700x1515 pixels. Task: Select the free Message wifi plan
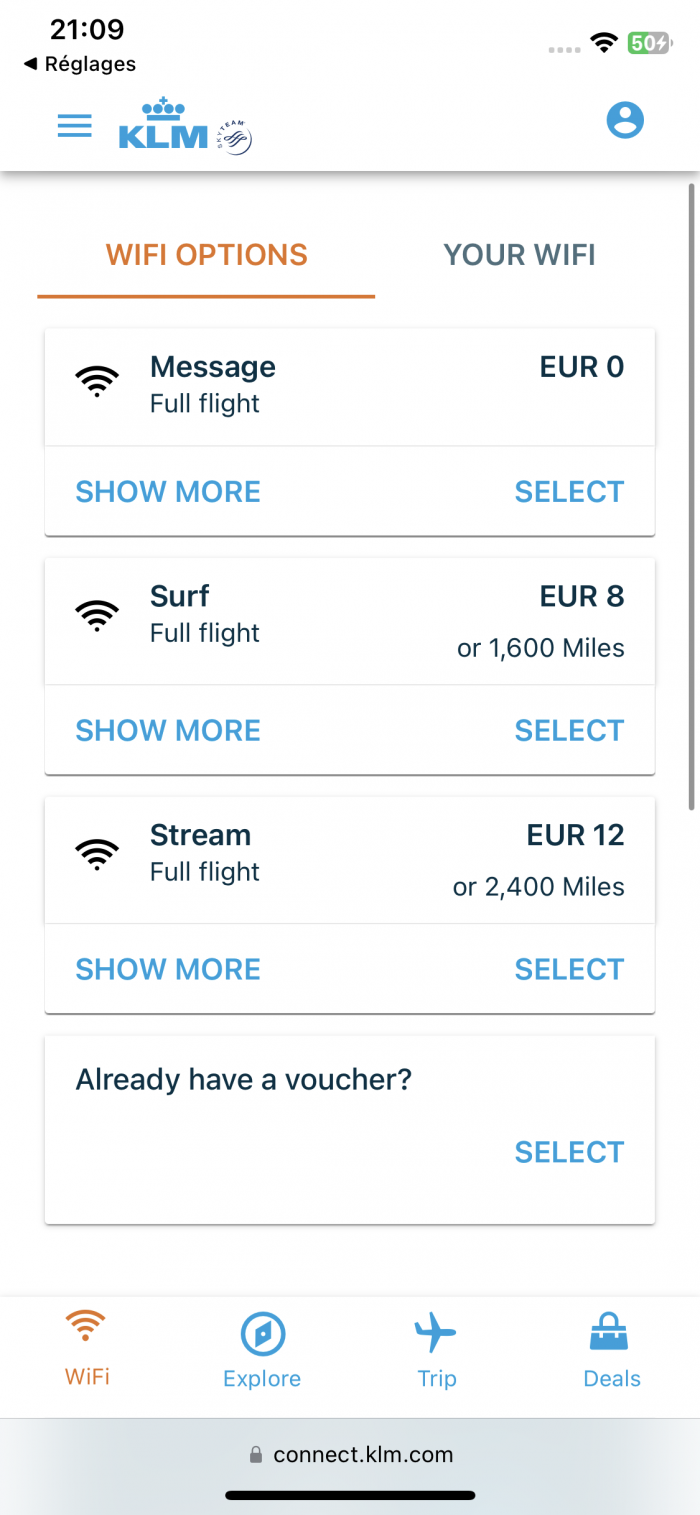(569, 492)
